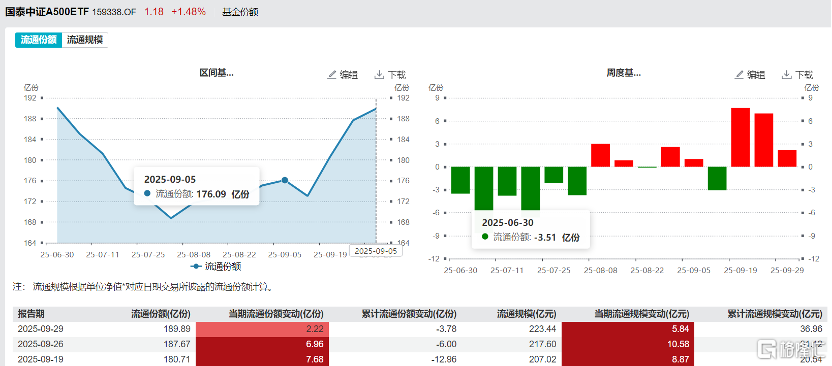Click the +1.48% change figure
The height and width of the screenshot is (366, 832).
coord(188,11)
